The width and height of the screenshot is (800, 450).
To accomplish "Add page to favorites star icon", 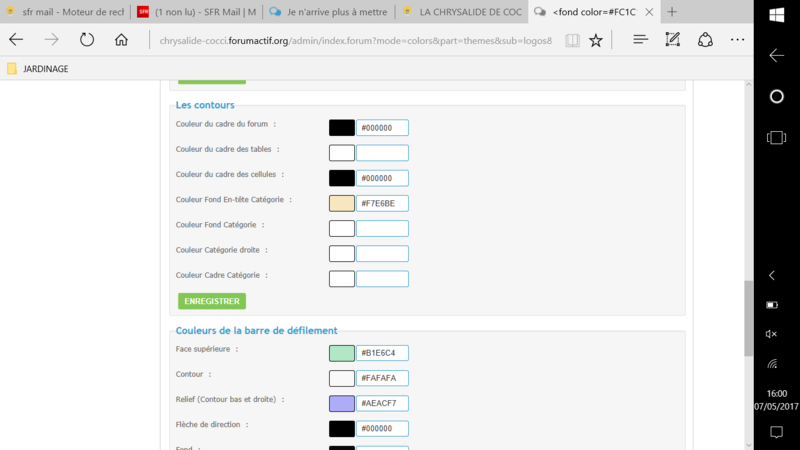I will [595, 40].
